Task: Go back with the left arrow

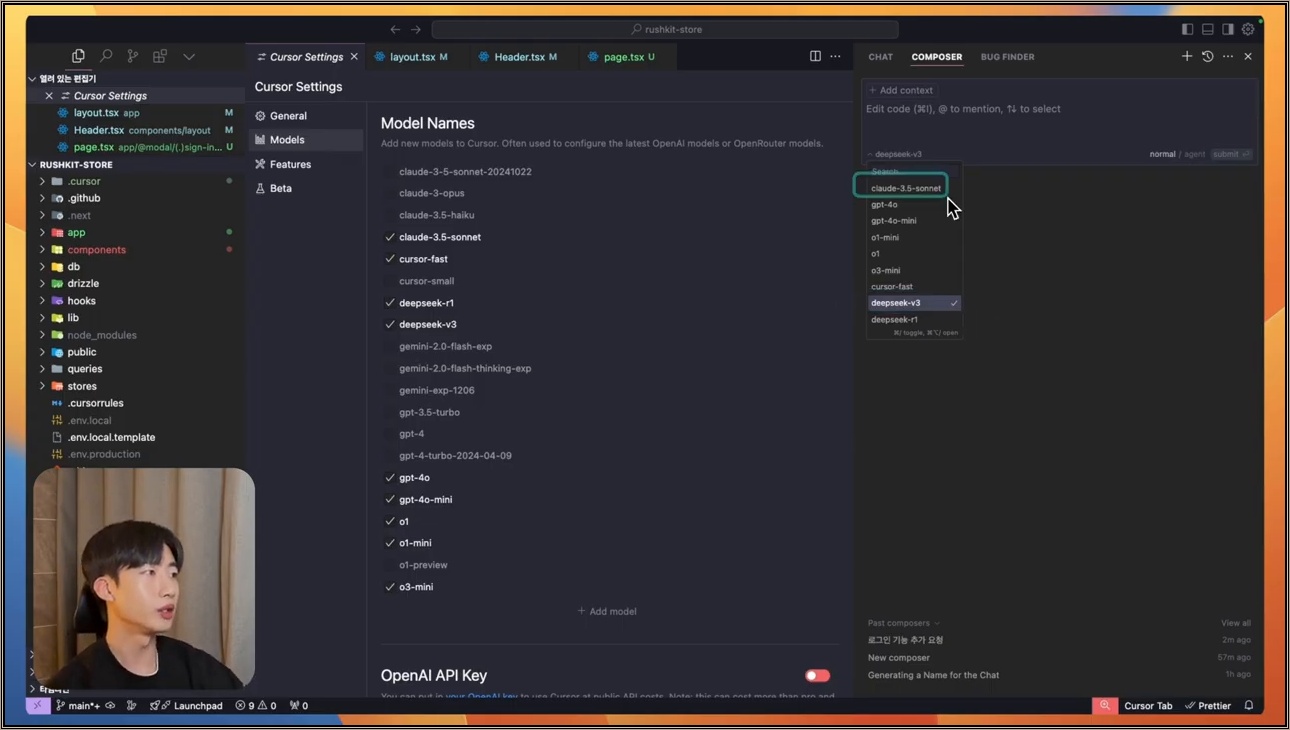Action: coord(395,29)
